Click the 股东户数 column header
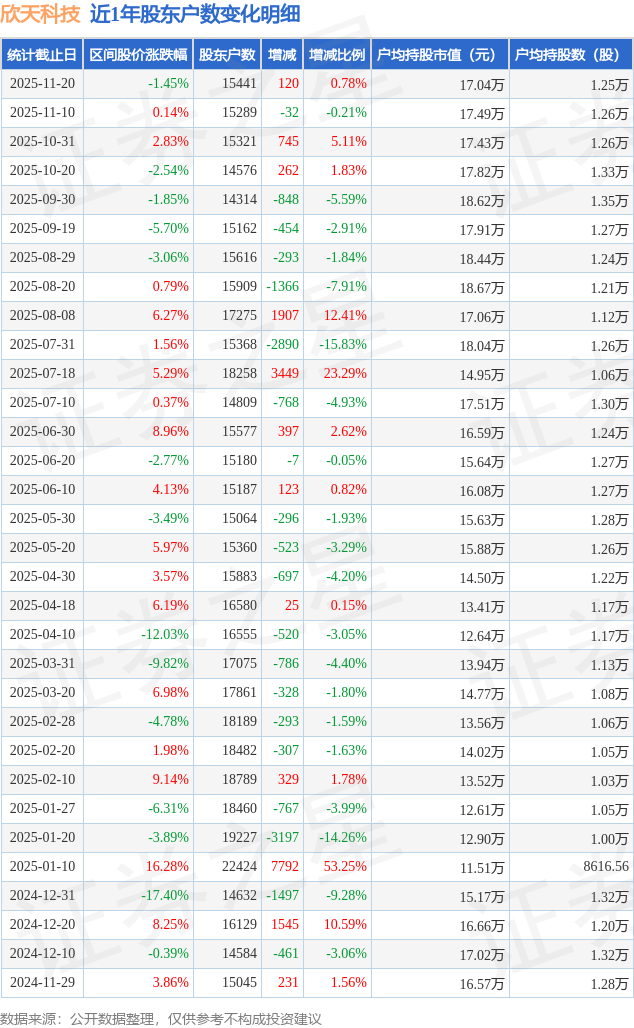 point(227,55)
